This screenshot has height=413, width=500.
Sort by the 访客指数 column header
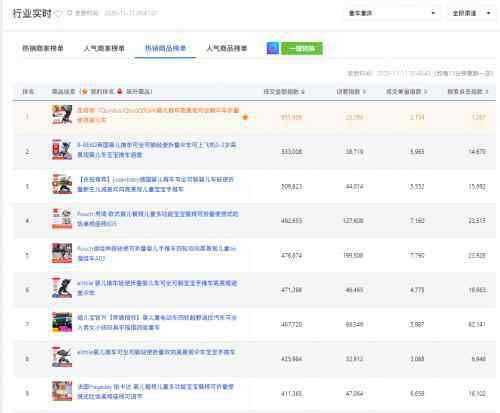pyautogui.click(x=351, y=91)
